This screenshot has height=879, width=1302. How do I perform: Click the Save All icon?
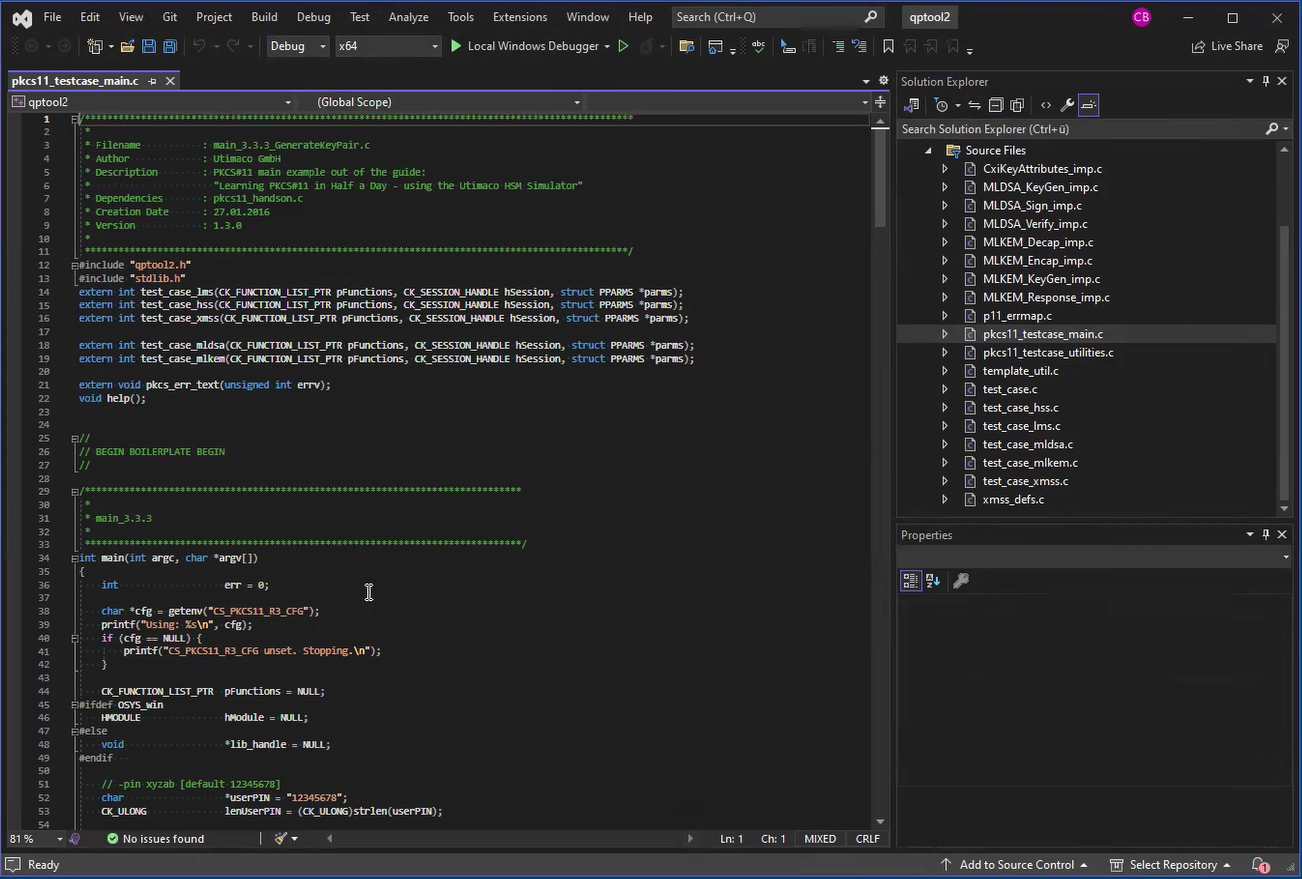coord(169,46)
